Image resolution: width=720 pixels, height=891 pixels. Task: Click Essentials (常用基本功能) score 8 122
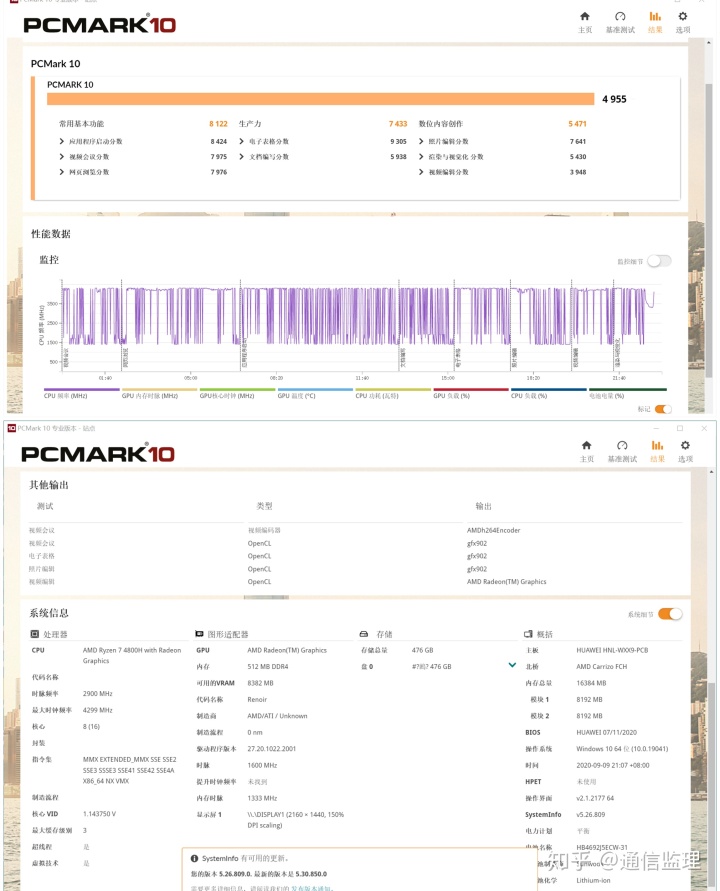coord(218,124)
